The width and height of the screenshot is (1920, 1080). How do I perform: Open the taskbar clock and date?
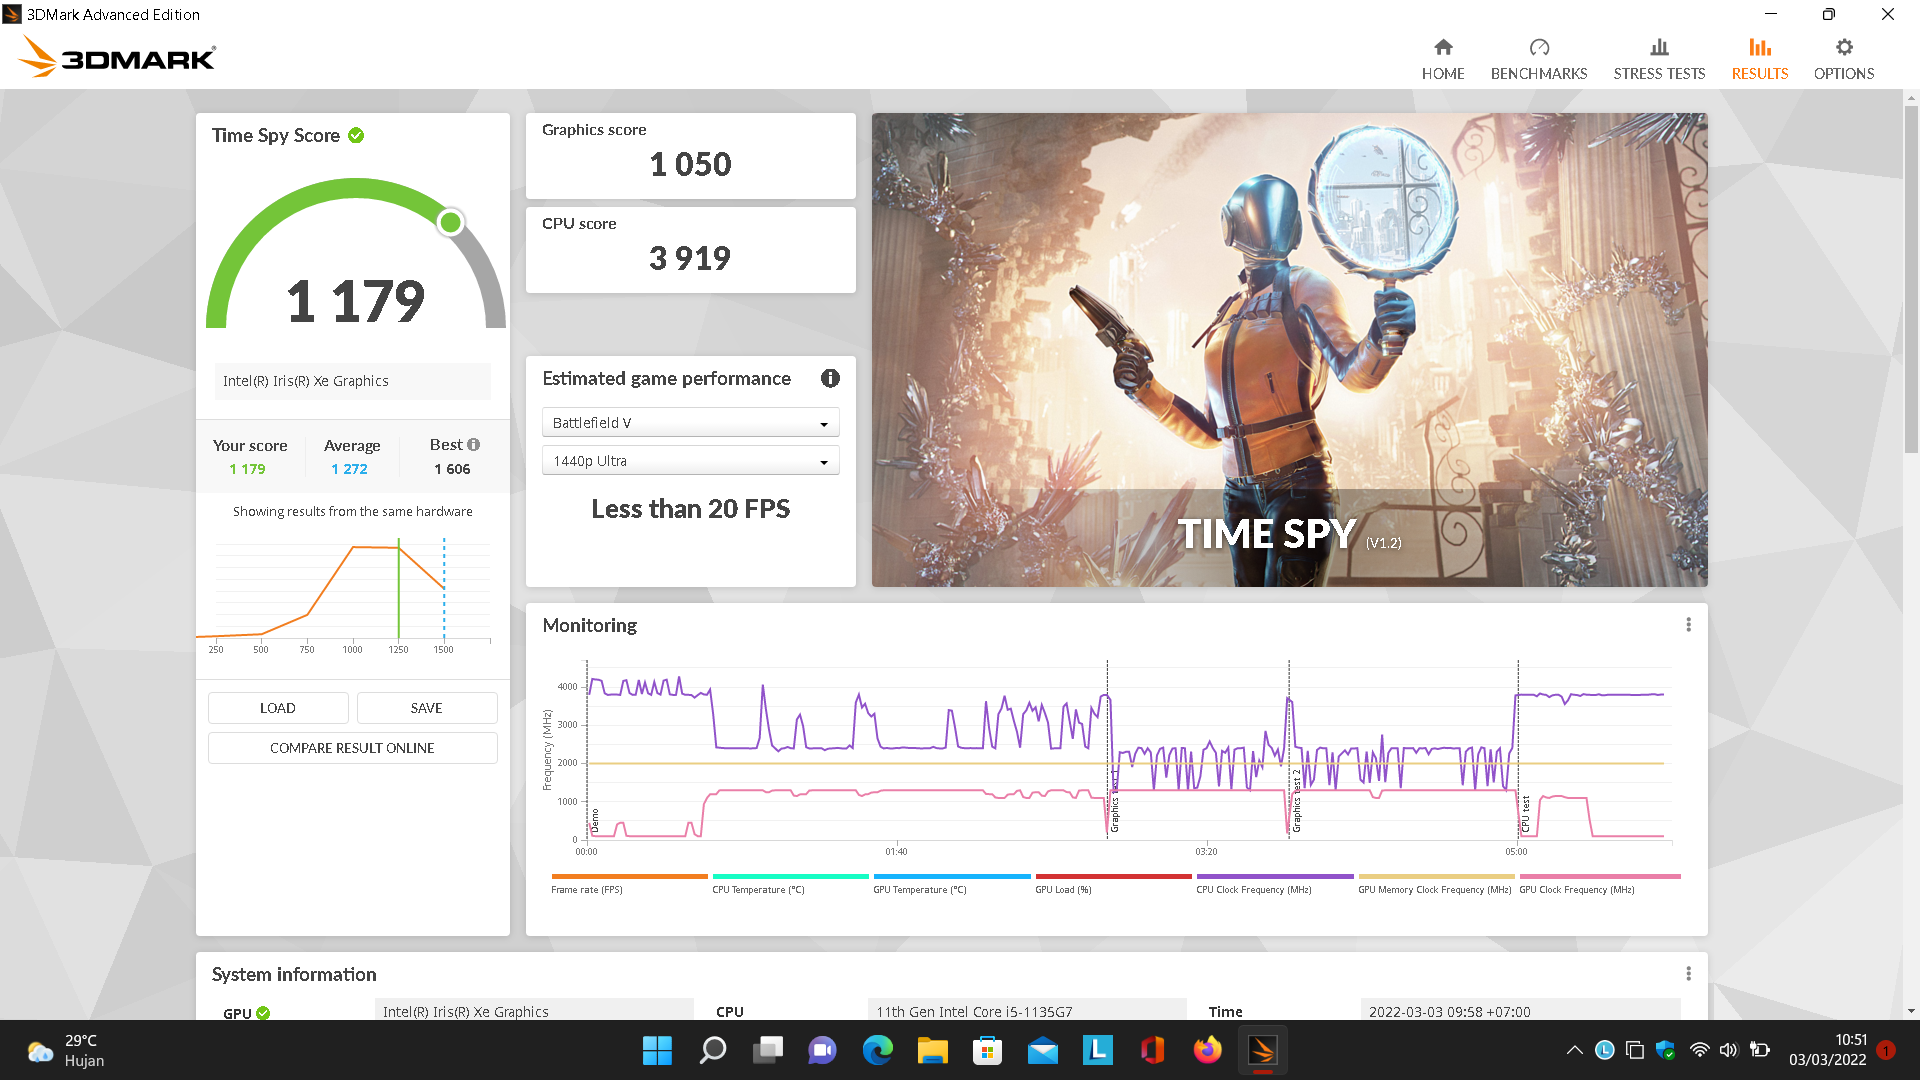click(1828, 1050)
